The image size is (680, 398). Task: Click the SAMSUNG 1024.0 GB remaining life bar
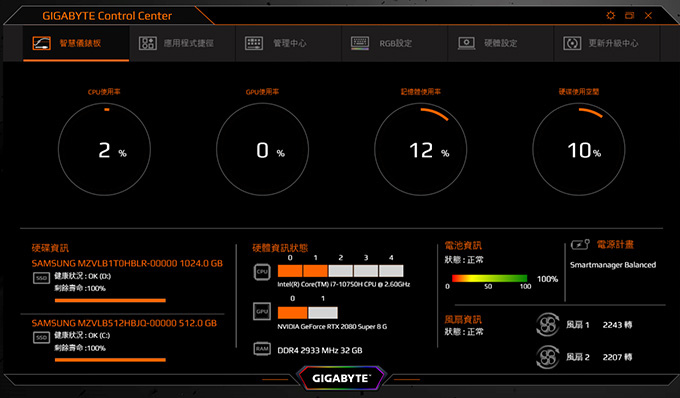click(x=110, y=300)
